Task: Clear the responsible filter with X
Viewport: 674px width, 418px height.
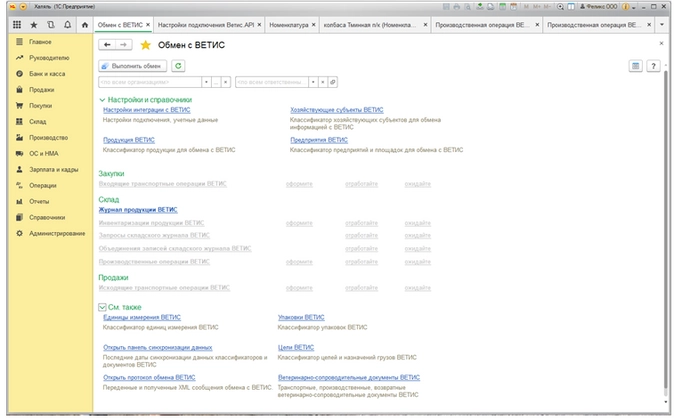Action: pyautogui.click(x=323, y=82)
